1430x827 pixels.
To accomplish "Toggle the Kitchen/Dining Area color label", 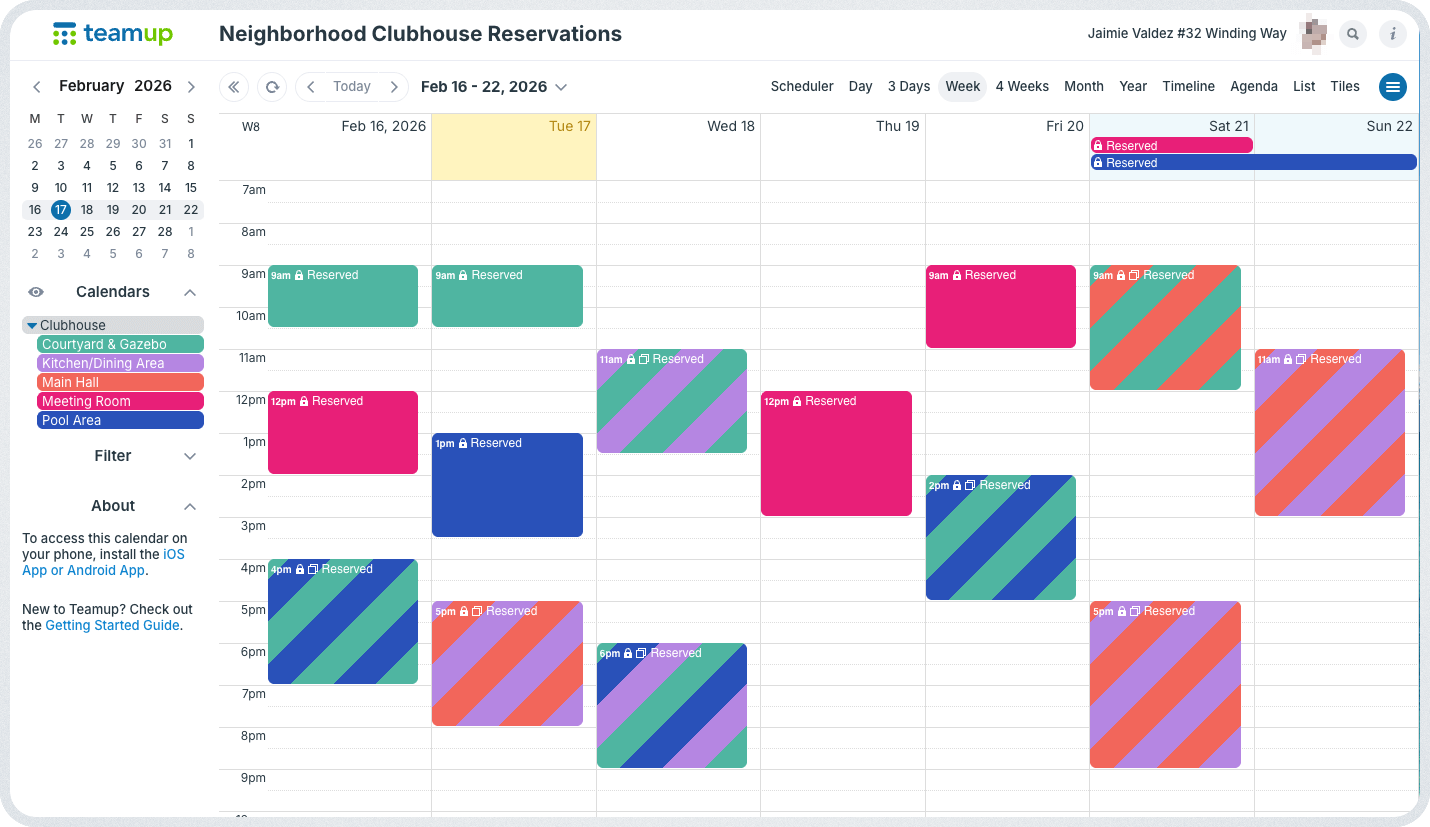I will coord(120,363).
